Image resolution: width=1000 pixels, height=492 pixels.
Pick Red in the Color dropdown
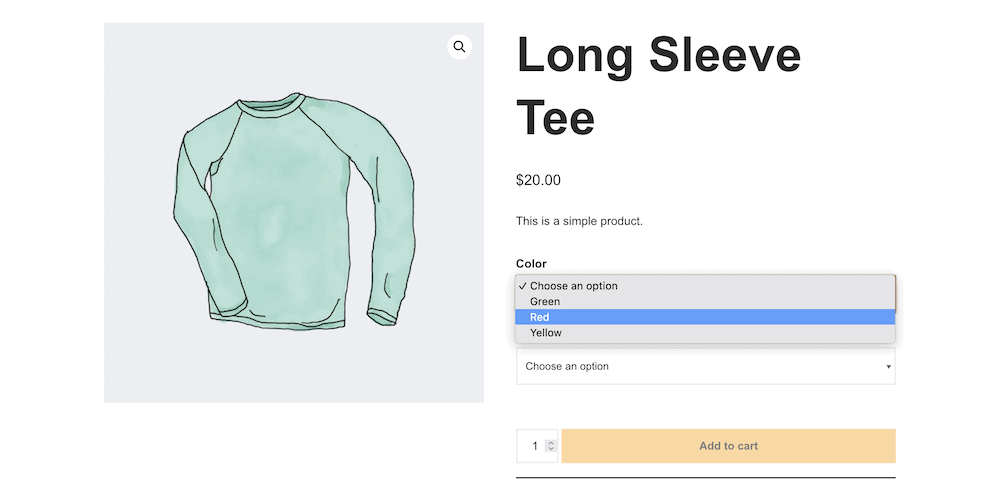tap(540, 317)
